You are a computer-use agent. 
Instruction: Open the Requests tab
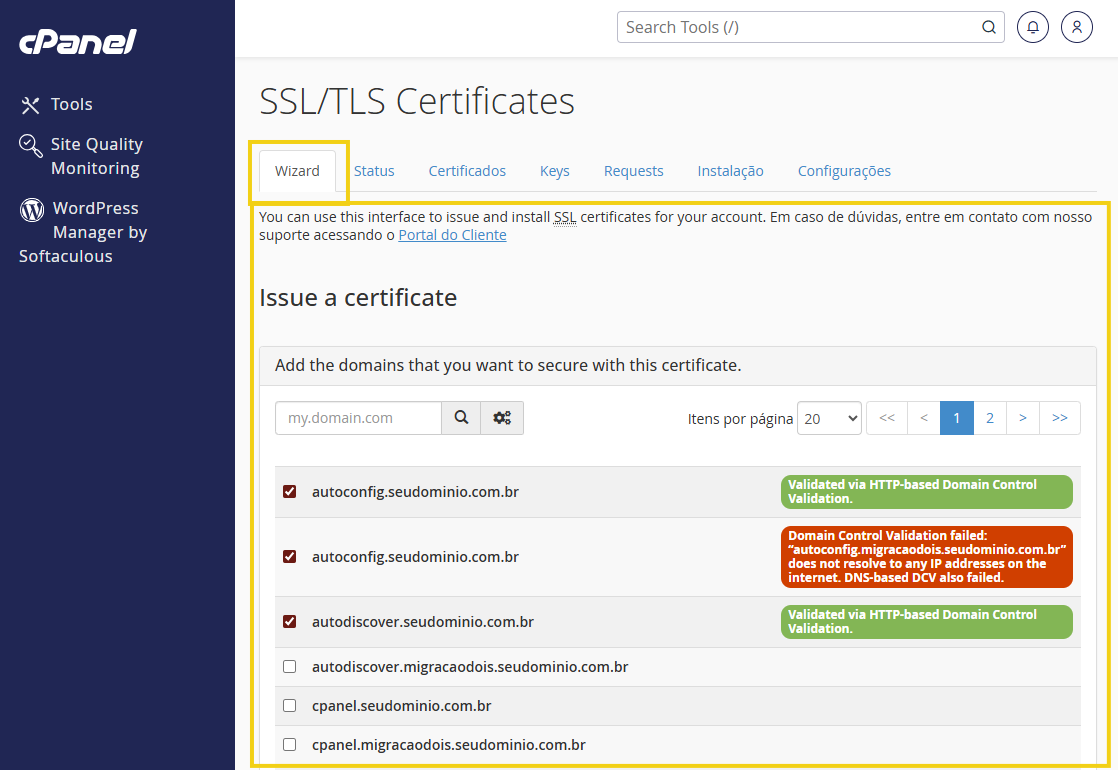click(x=634, y=171)
